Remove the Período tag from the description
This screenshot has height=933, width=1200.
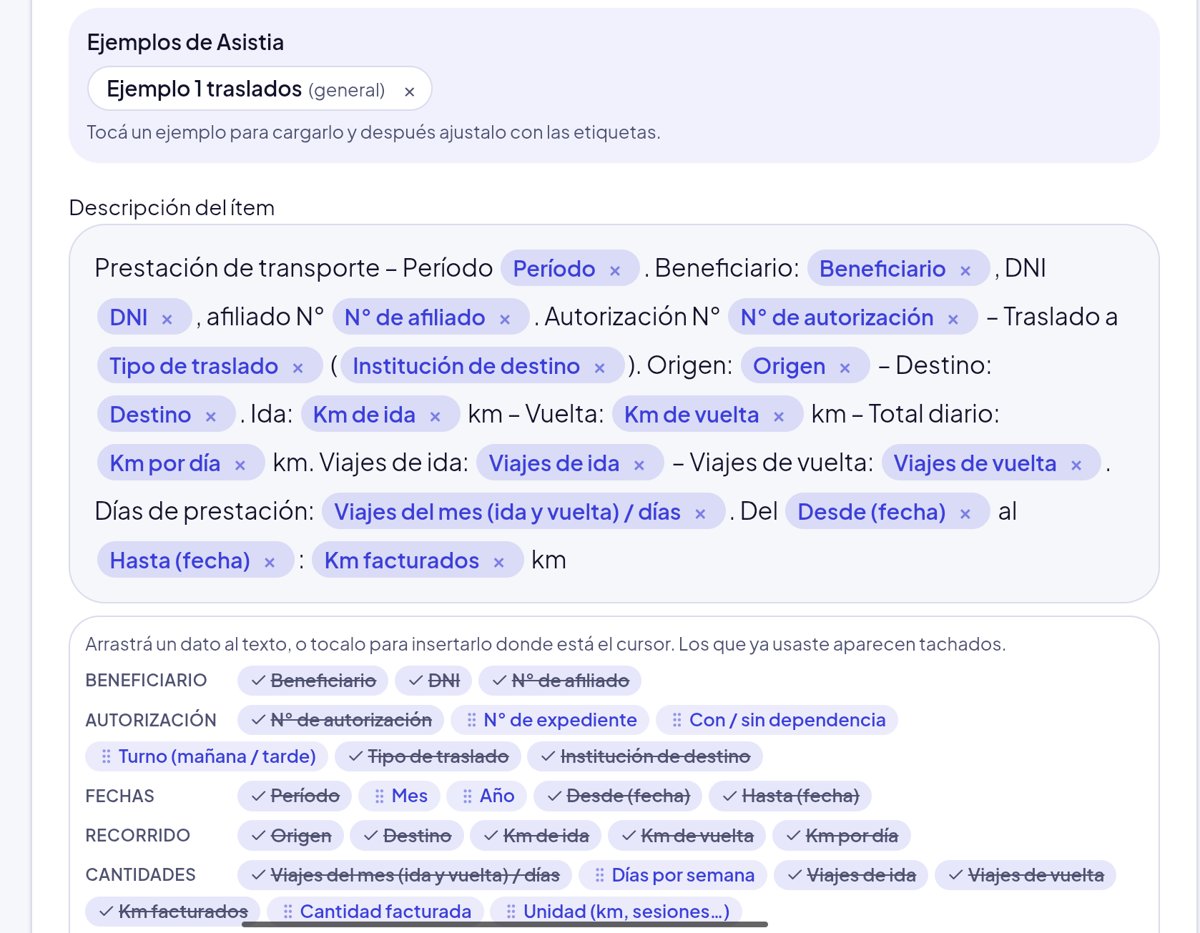pyautogui.click(x=615, y=270)
